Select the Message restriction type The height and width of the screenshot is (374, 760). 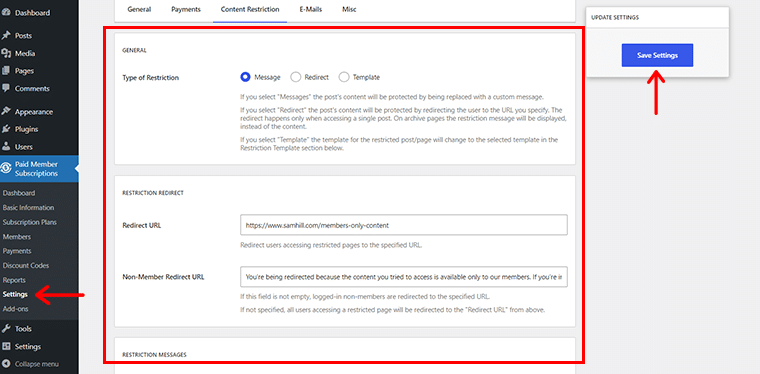[x=245, y=77]
